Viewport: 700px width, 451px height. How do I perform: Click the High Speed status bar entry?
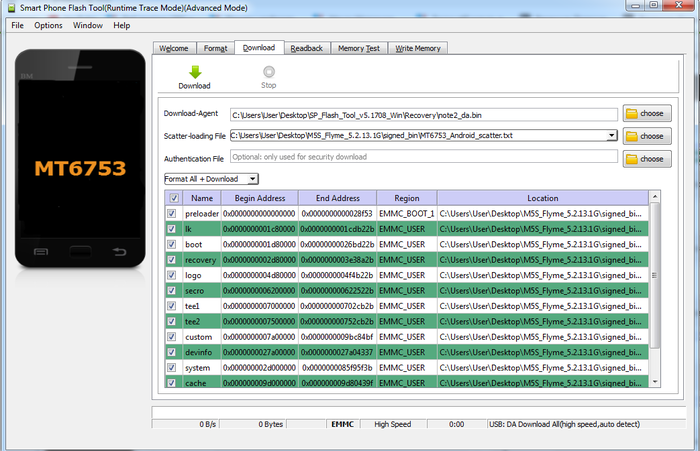click(x=392, y=424)
